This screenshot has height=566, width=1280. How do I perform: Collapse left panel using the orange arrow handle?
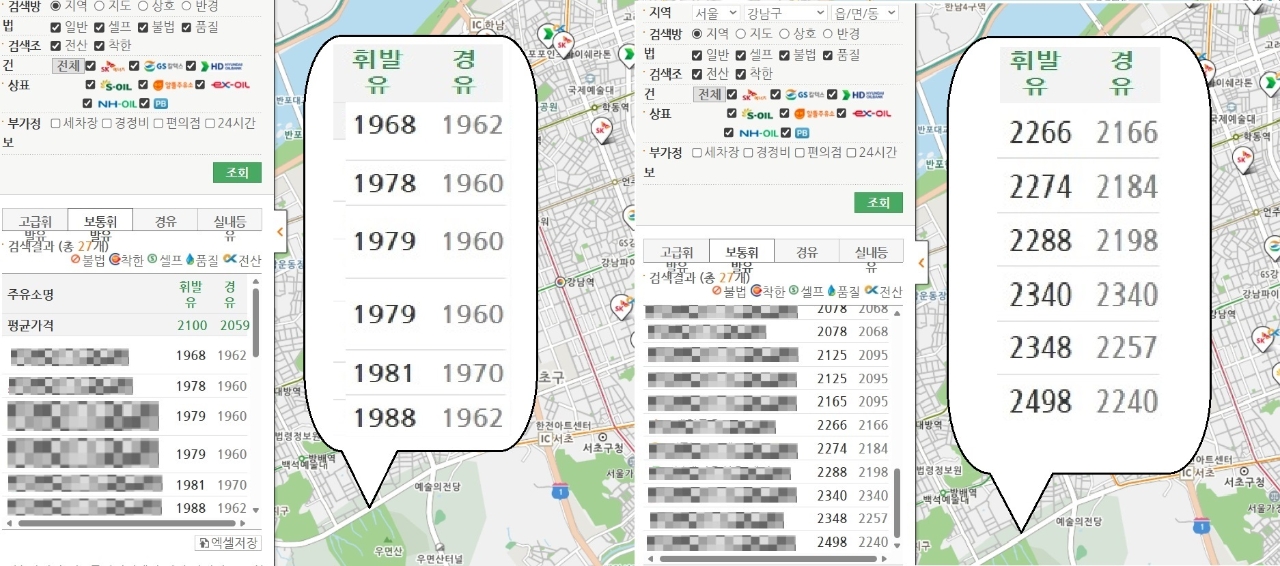280,232
